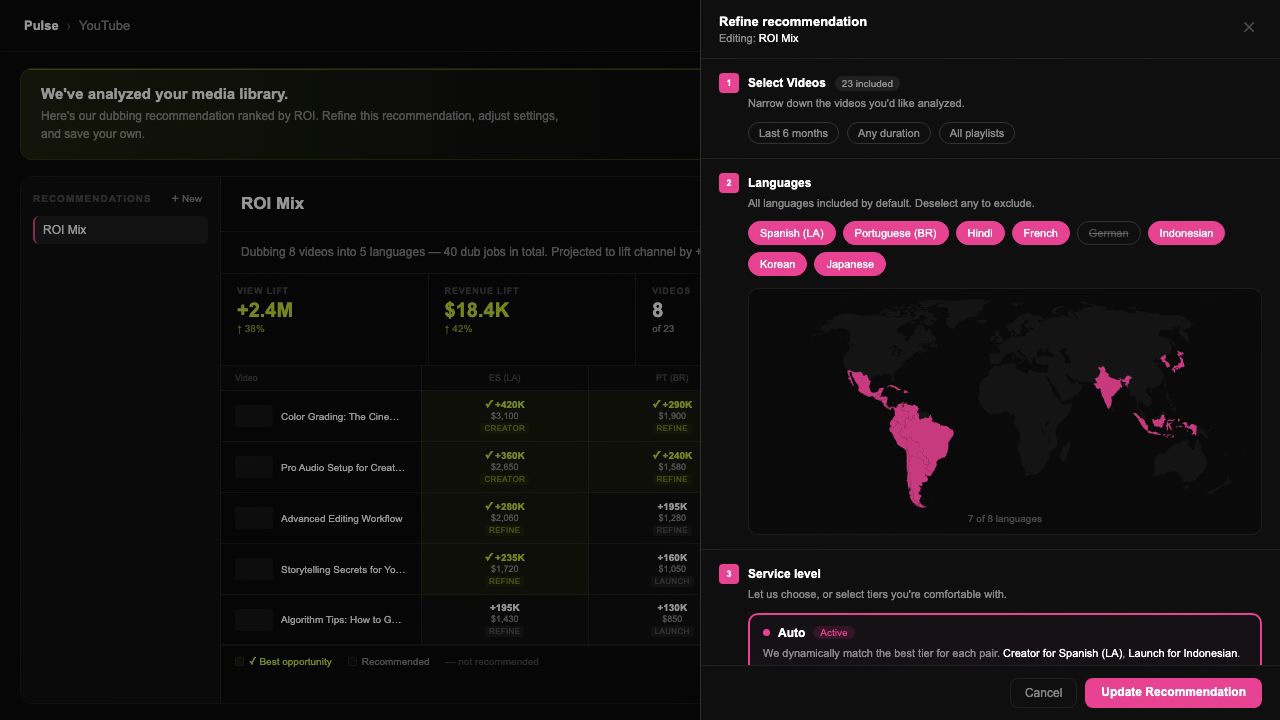The height and width of the screenshot is (720, 1280).
Task: Click the $18.4K revenue lift value
Action: (477, 310)
